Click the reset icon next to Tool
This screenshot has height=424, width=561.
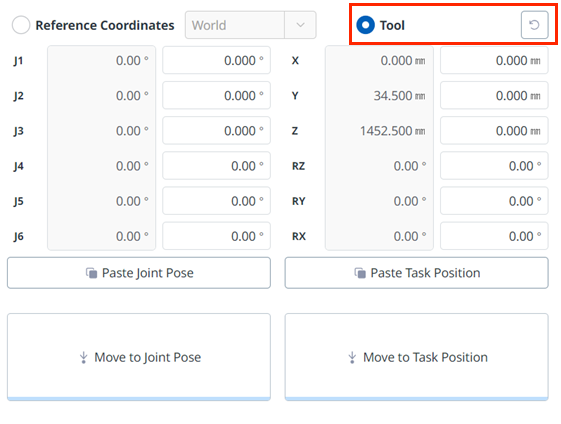pyautogui.click(x=534, y=25)
